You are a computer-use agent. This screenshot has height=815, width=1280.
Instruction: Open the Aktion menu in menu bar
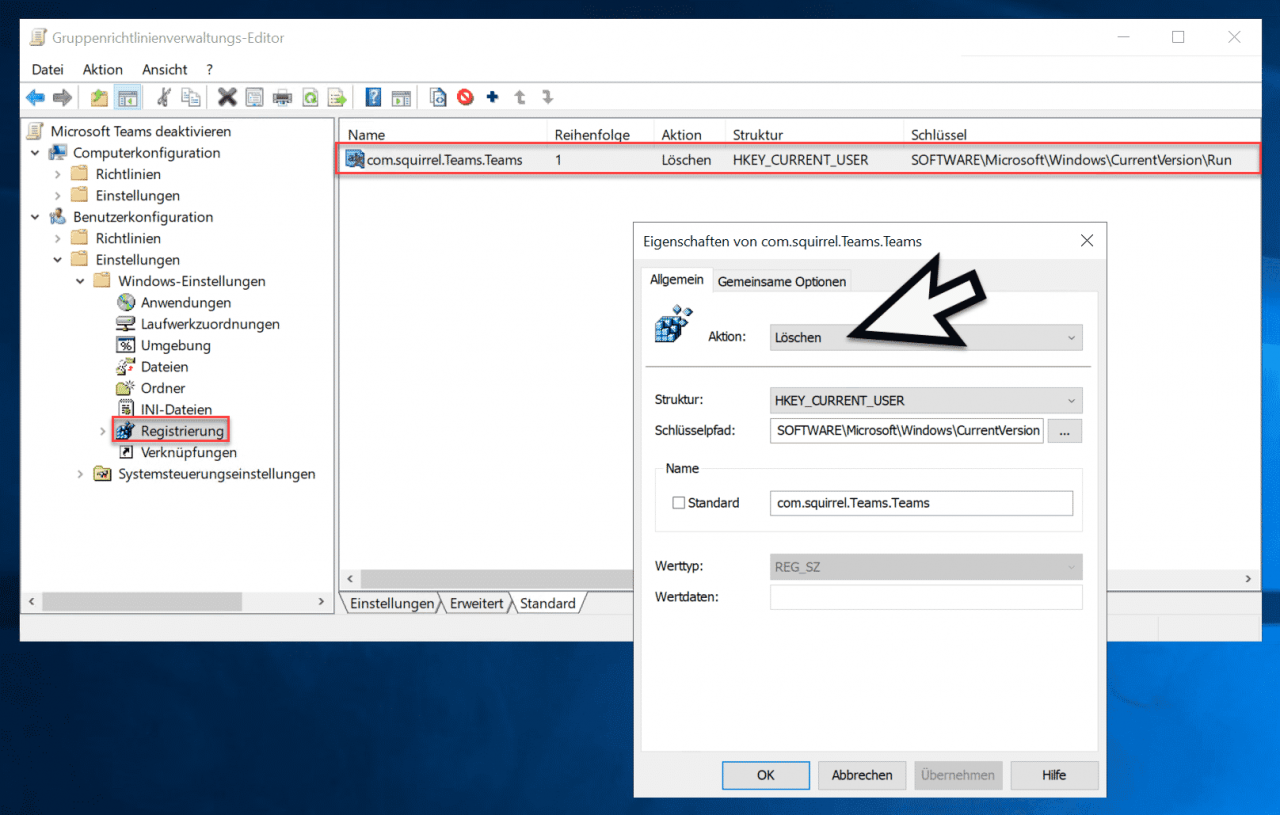(x=103, y=69)
